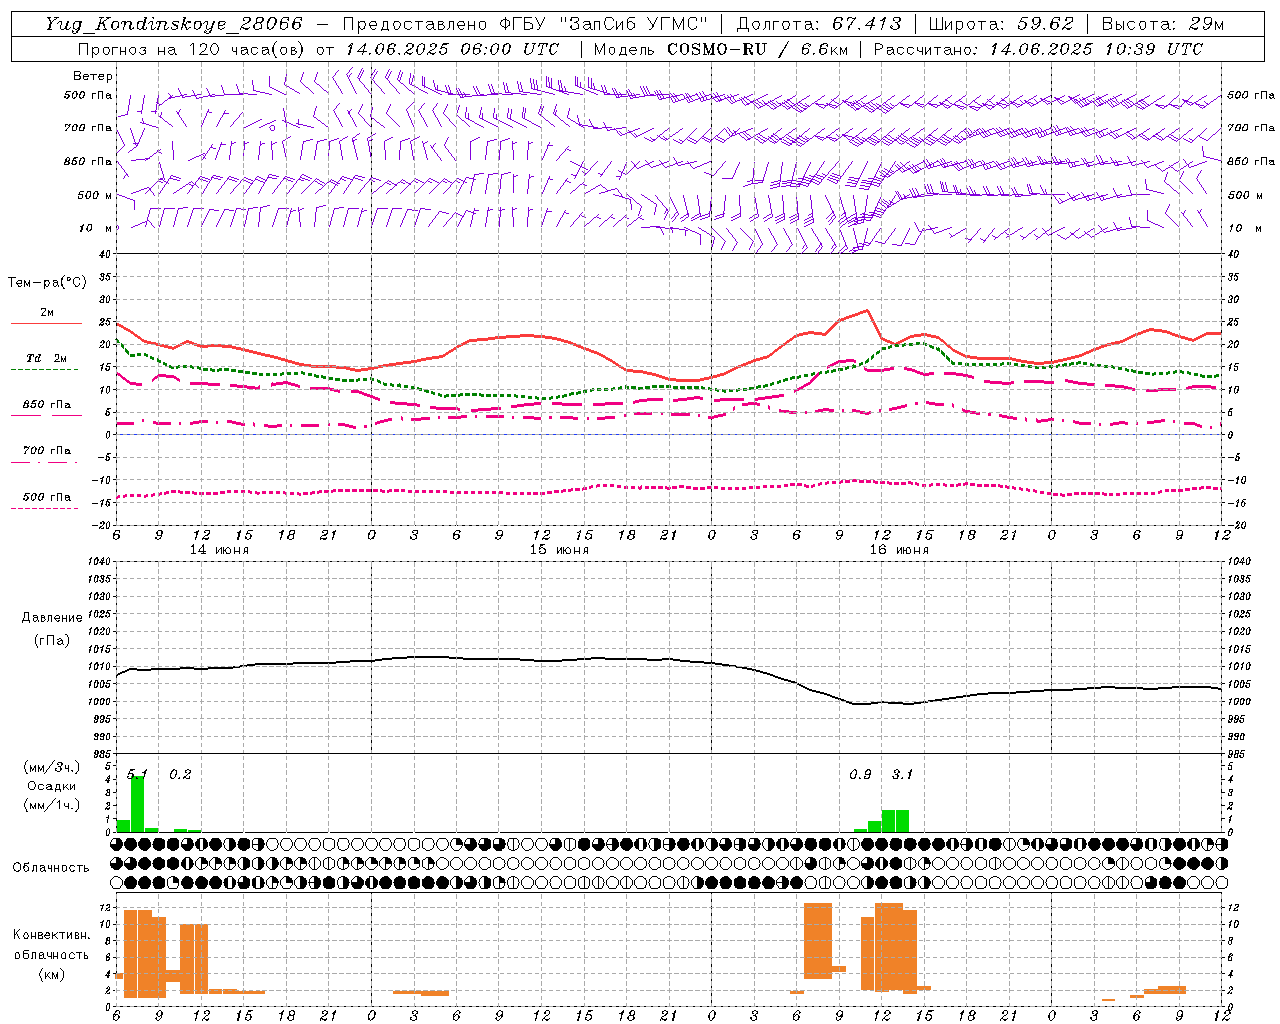
Task: Click the 16 июня date label
Action: [x=899, y=550]
